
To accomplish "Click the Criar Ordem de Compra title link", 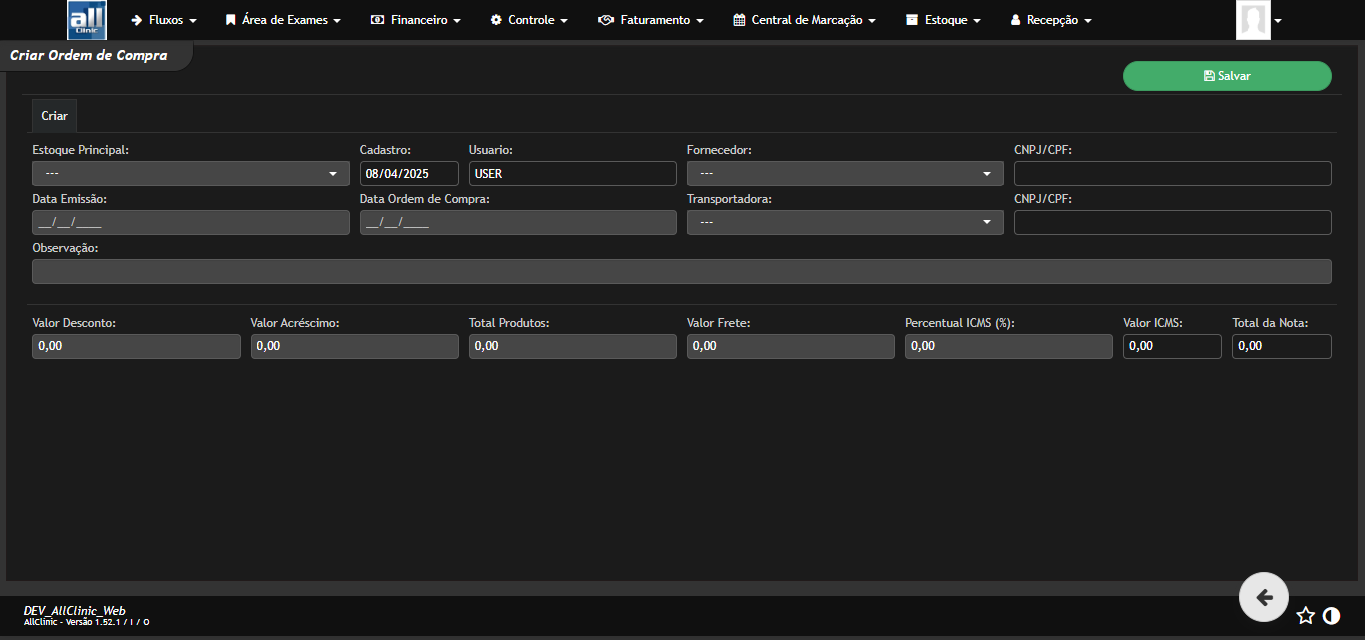I will click(87, 56).
